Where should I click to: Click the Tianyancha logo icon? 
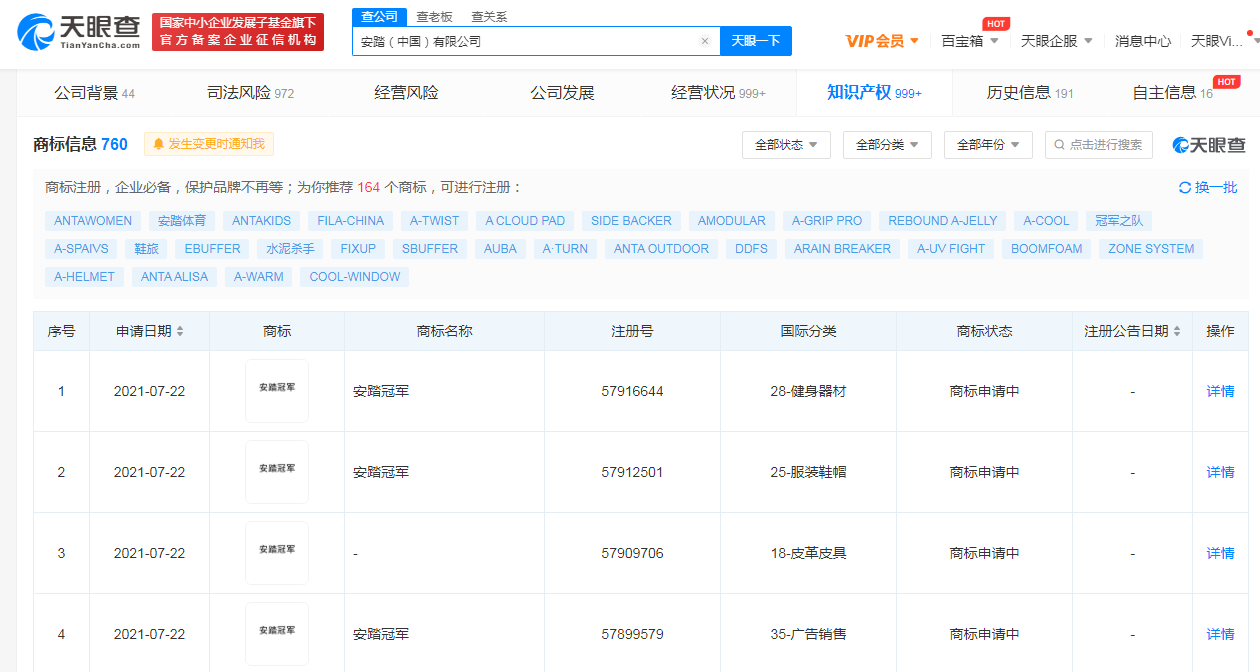click(x=35, y=30)
